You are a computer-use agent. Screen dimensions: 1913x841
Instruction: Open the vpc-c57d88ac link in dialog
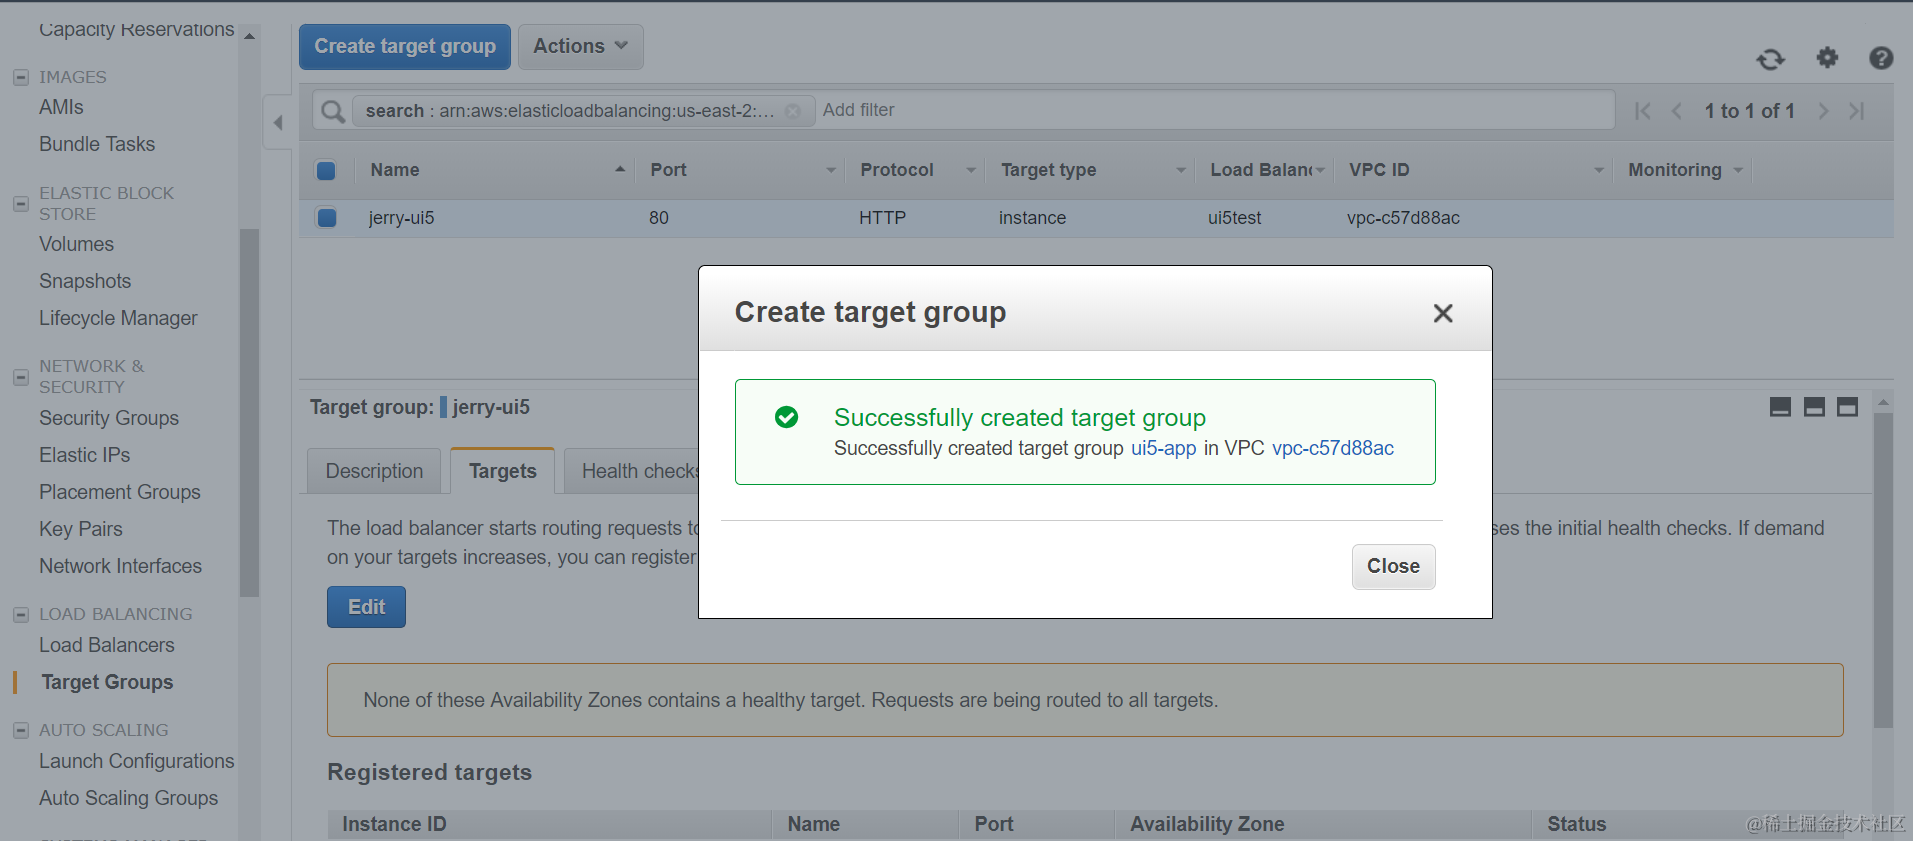tap(1333, 448)
